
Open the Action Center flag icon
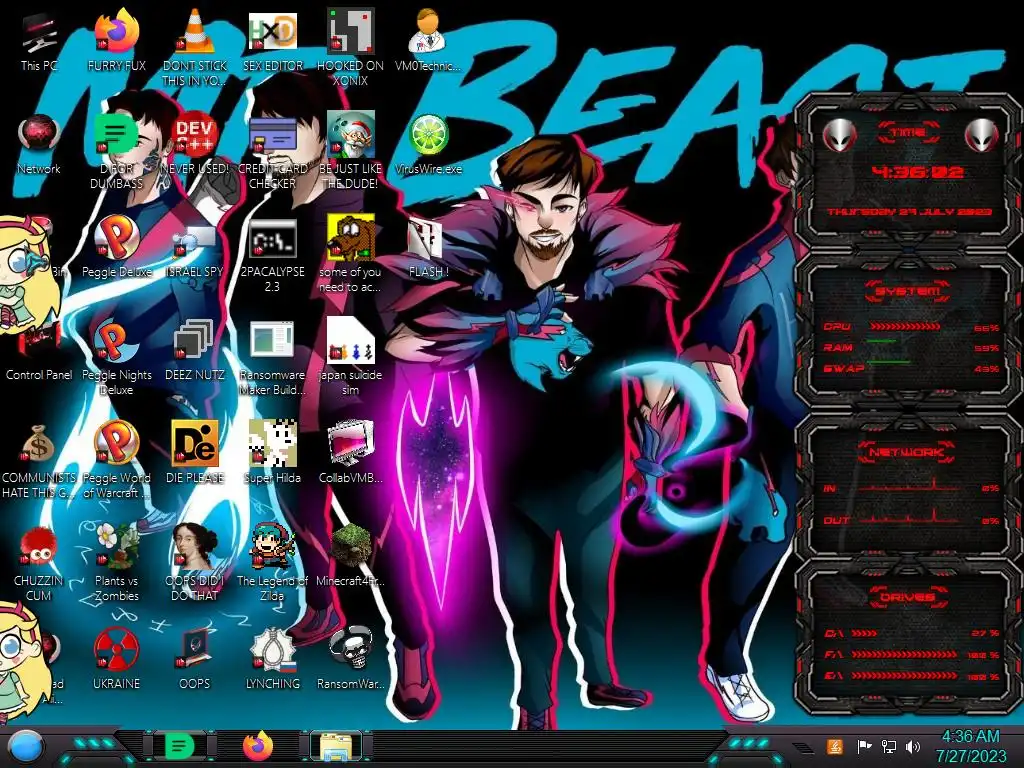click(x=864, y=746)
